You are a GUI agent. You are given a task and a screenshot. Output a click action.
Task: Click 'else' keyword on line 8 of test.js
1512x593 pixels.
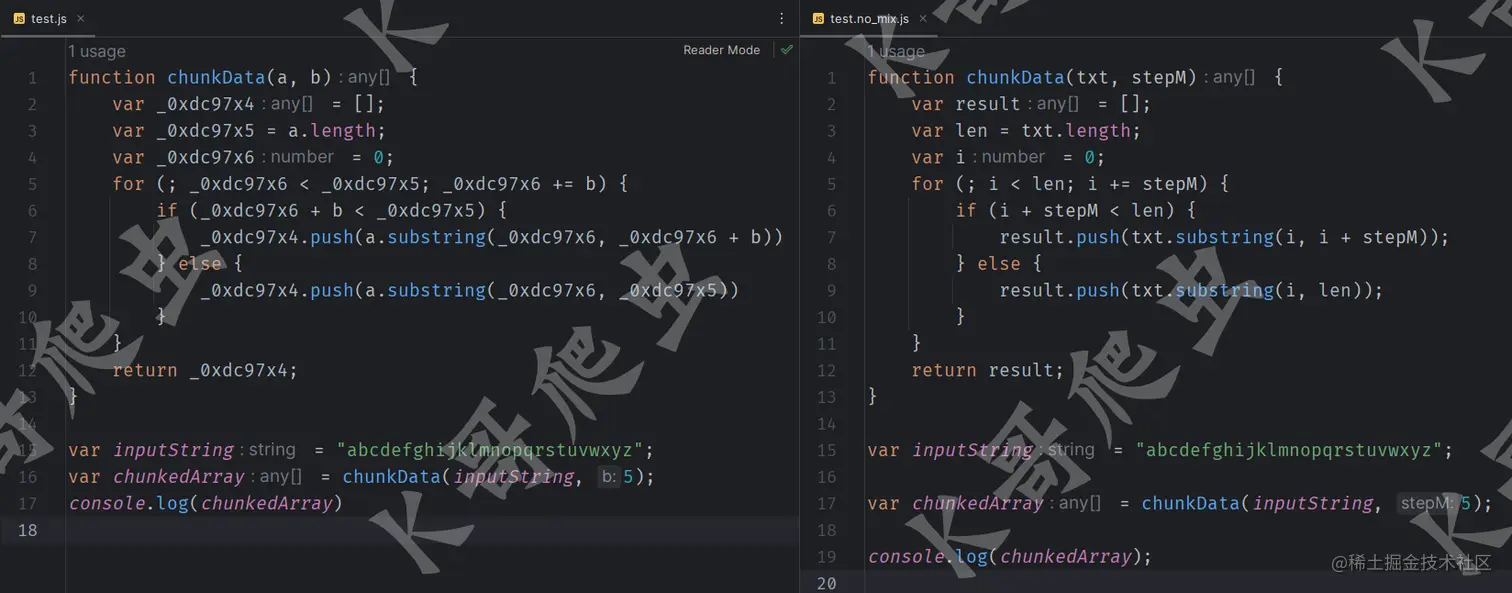(199, 264)
